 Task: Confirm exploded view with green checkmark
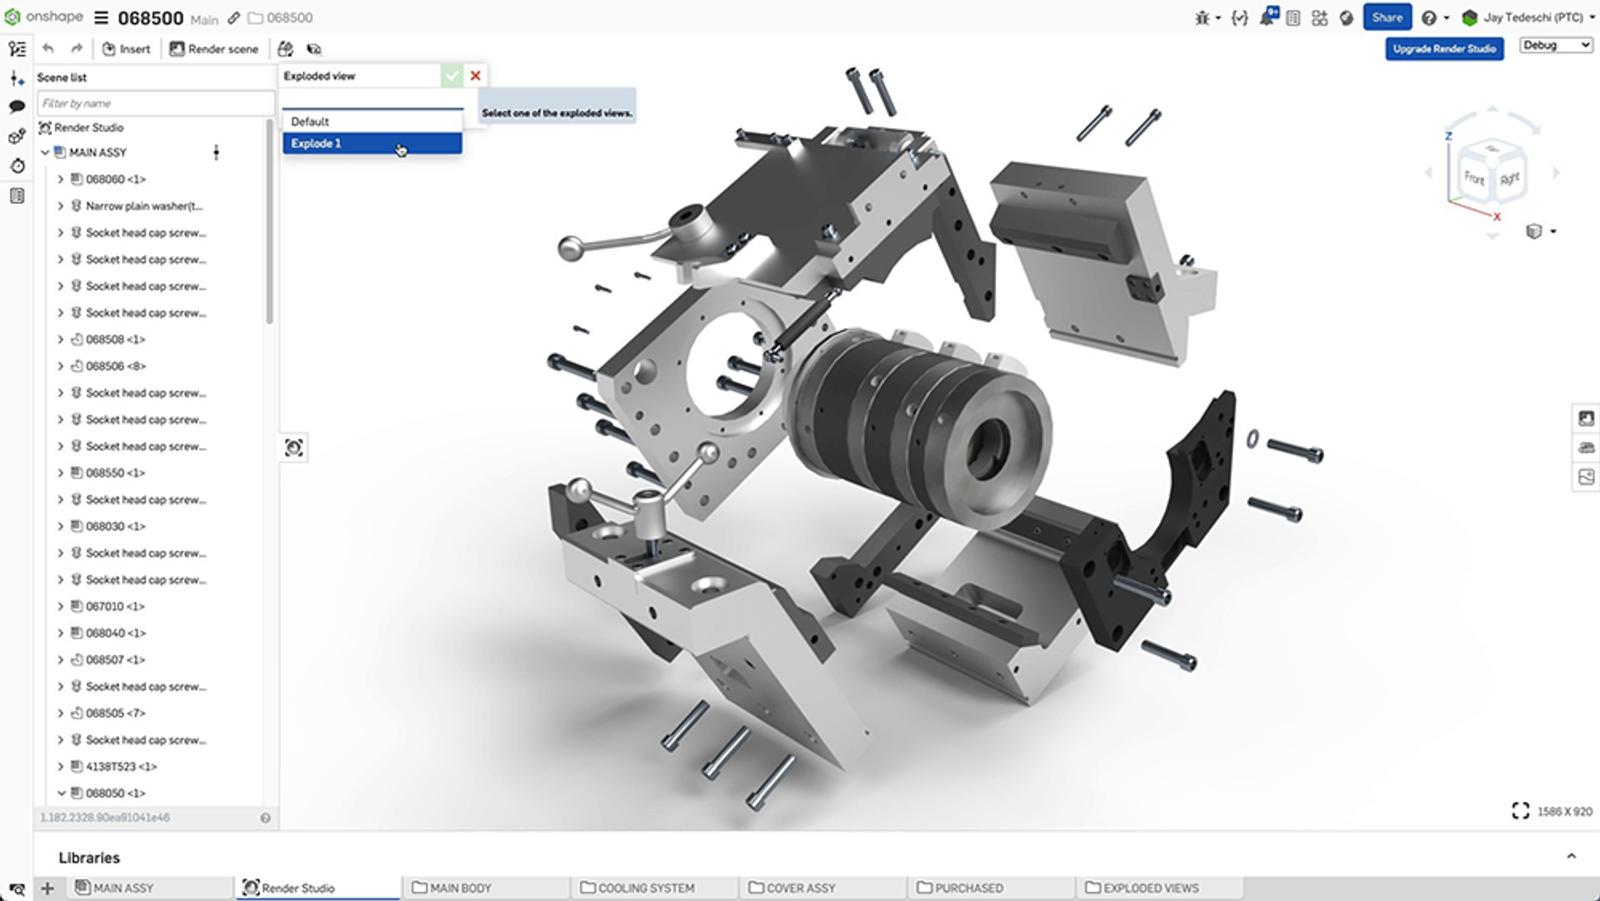pyautogui.click(x=452, y=75)
